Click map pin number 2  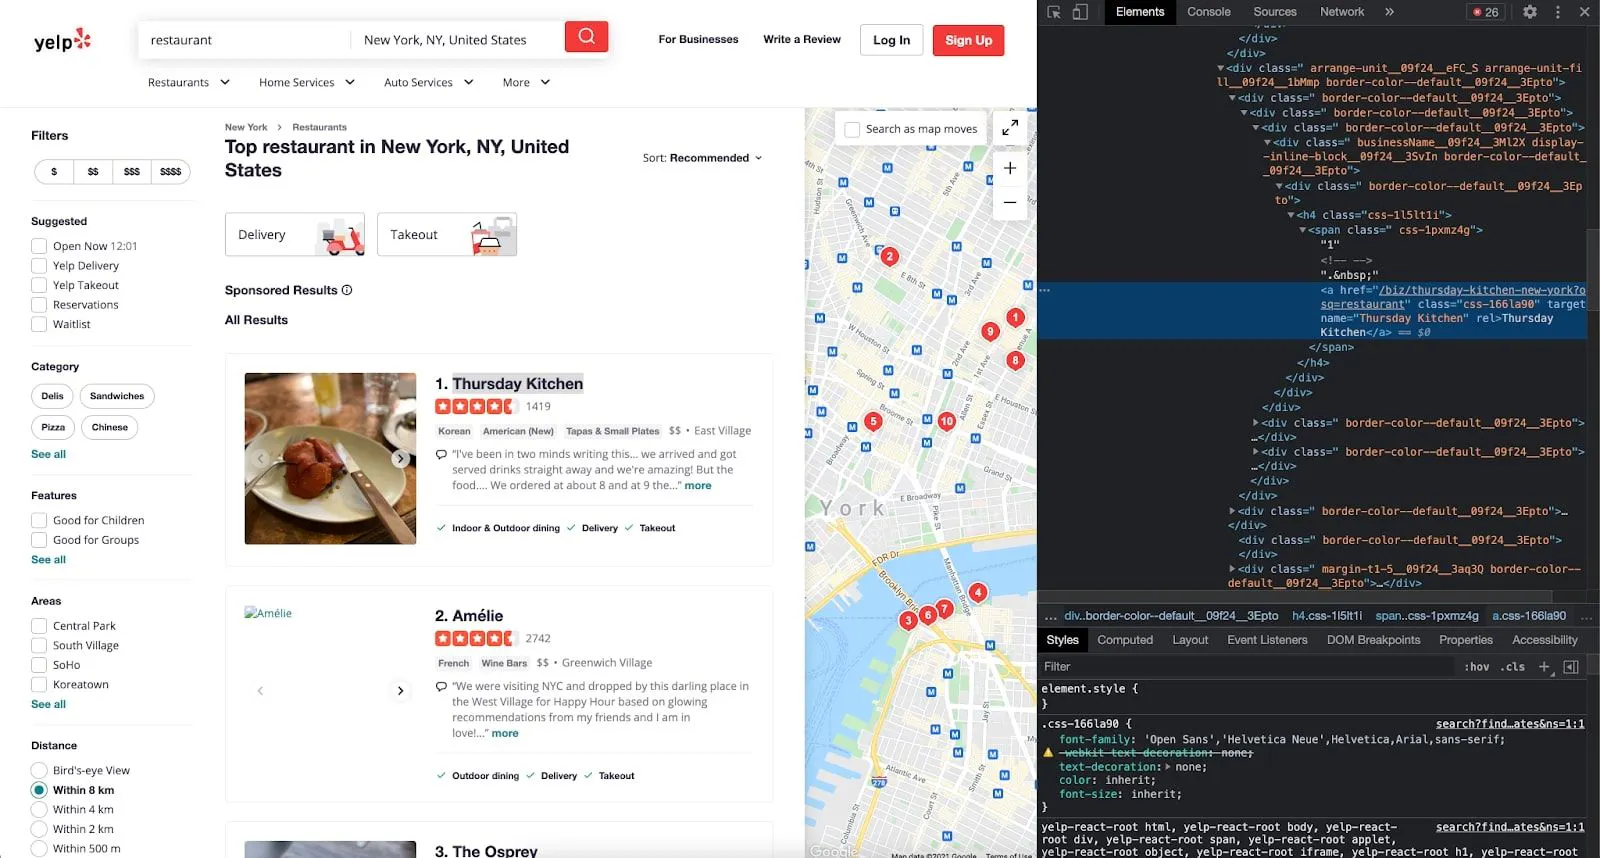point(889,256)
